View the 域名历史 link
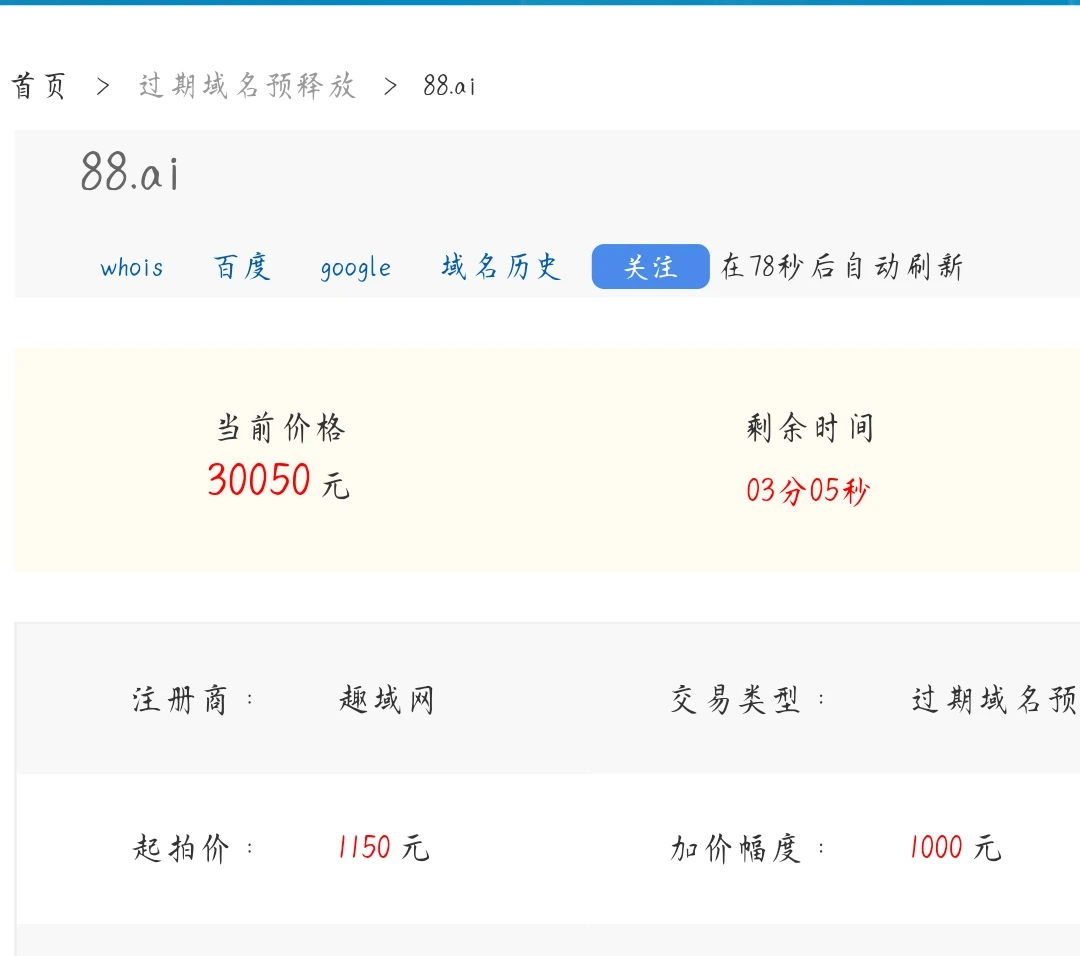The height and width of the screenshot is (956, 1080). [501, 268]
